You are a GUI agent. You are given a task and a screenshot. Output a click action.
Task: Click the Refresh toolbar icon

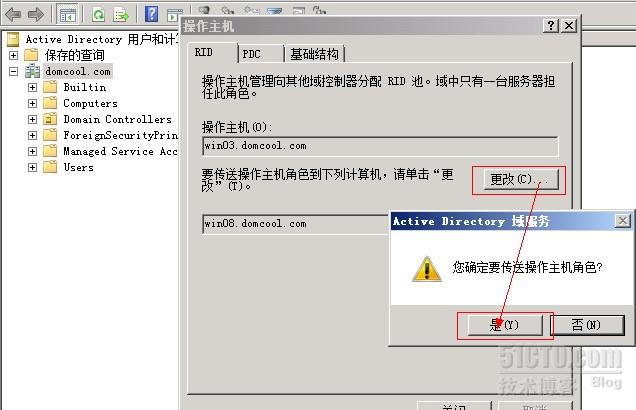pos(98,15)
